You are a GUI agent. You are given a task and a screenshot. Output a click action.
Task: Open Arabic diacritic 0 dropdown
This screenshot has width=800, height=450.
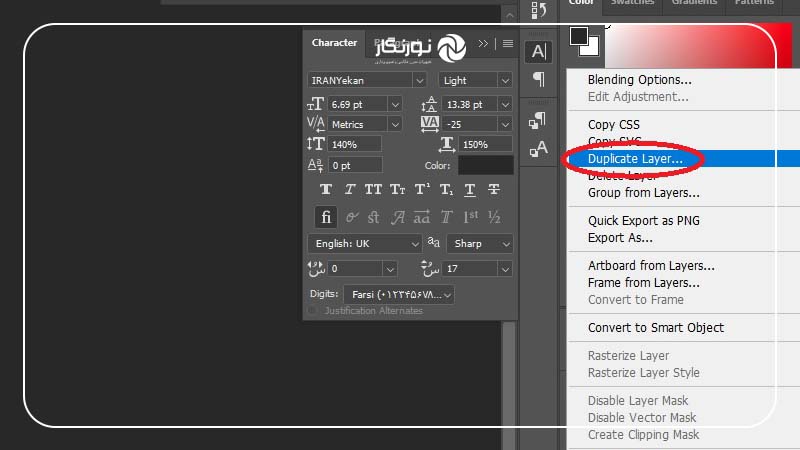click(389, 269)
